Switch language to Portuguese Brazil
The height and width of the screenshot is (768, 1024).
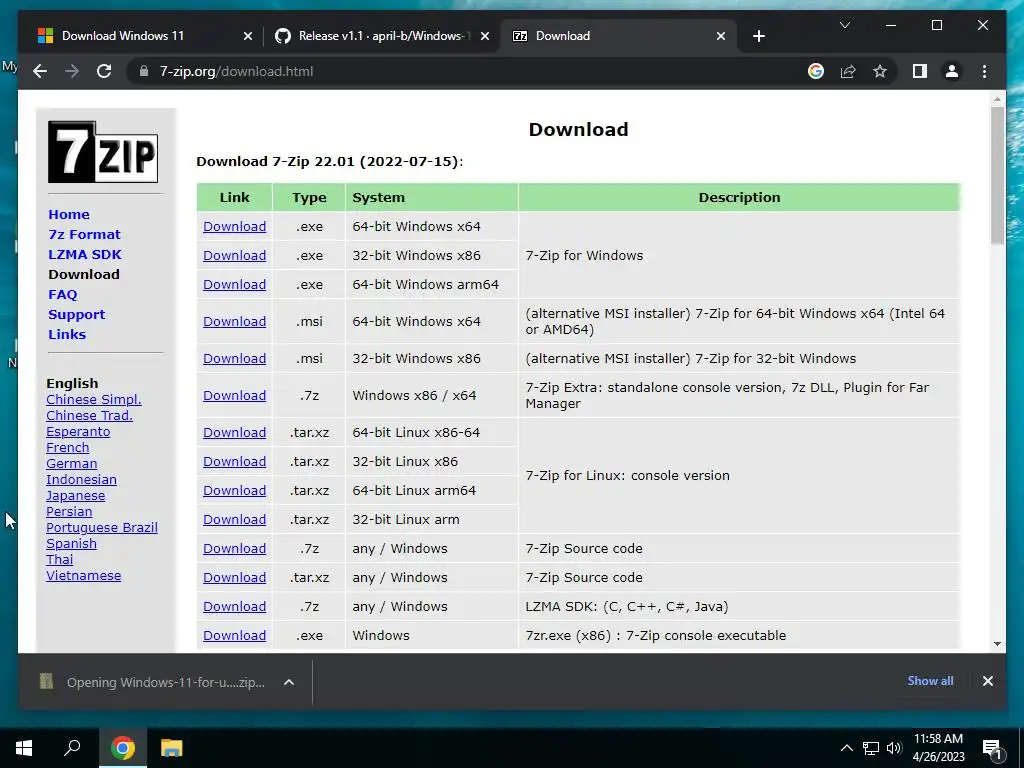point(102,528)
